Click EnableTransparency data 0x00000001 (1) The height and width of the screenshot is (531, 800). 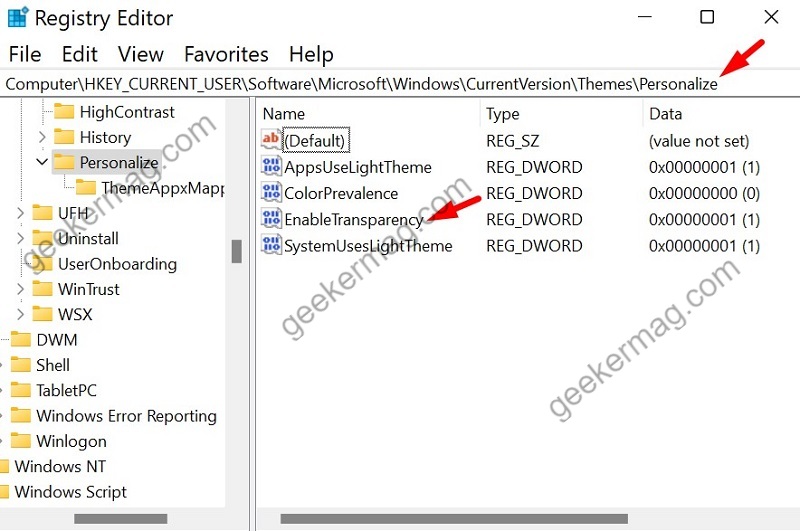click(x=704, y=220)
